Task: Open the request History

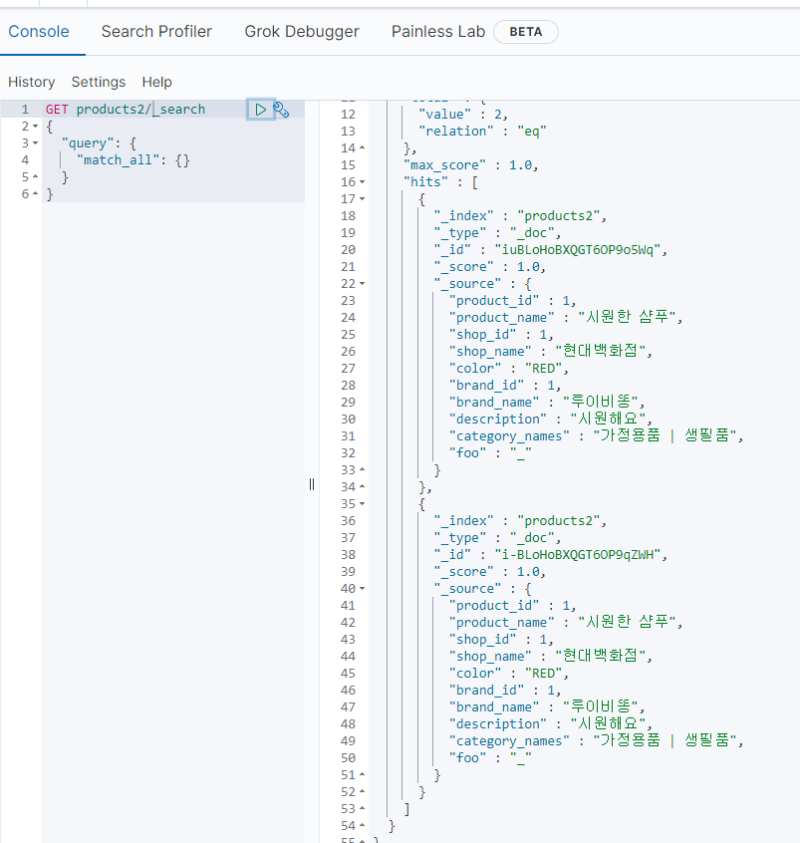Action: pos(31,82)
